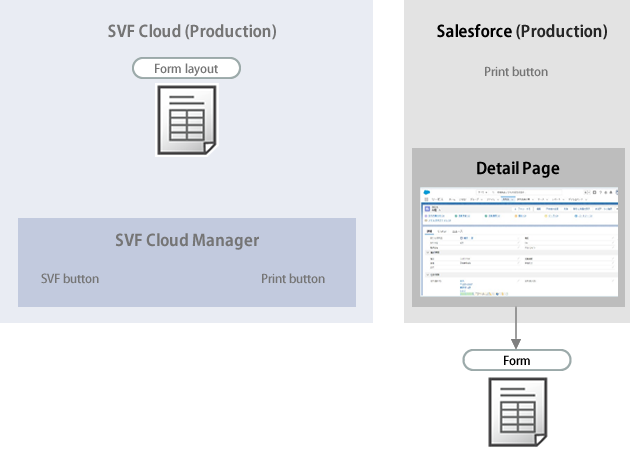Open the Detail Page screenshot thumbnail
630x449 pixels.
(519, 242)
